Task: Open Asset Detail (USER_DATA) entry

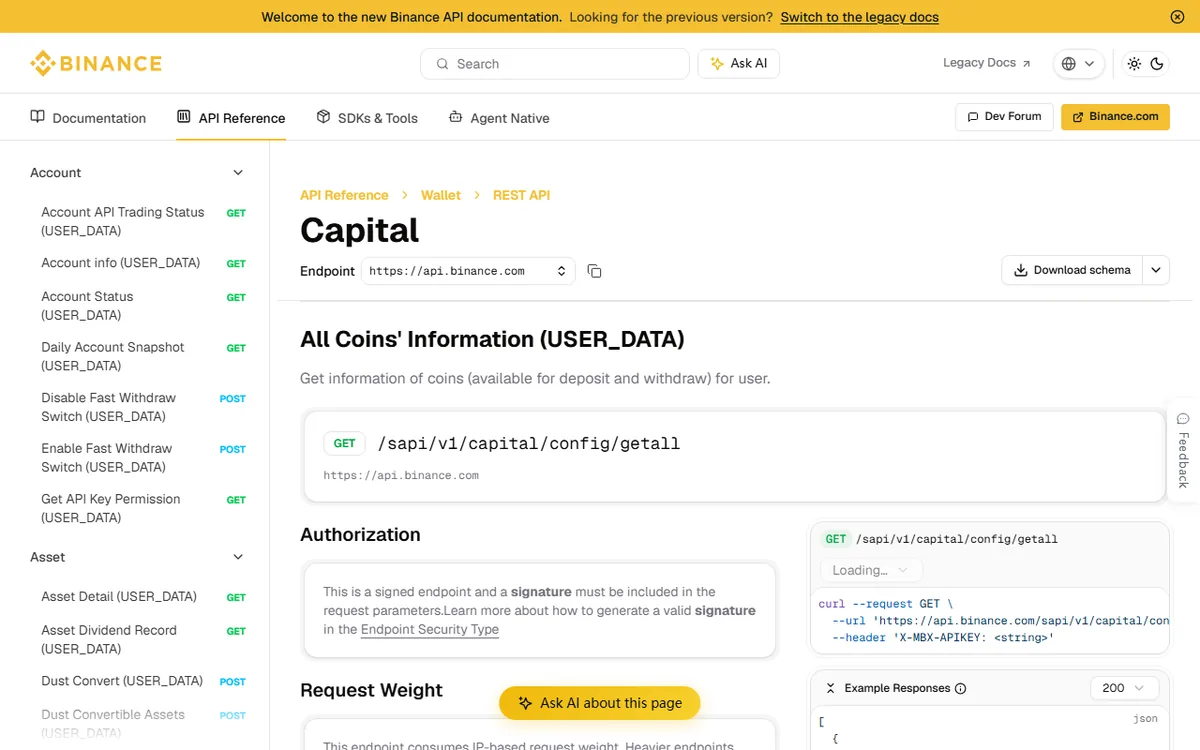Action: [143, 597]
